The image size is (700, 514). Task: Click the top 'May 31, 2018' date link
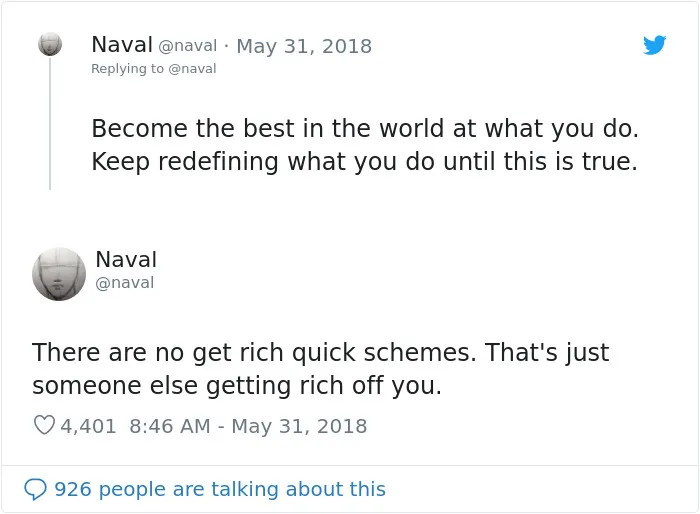tap(304, 46)
